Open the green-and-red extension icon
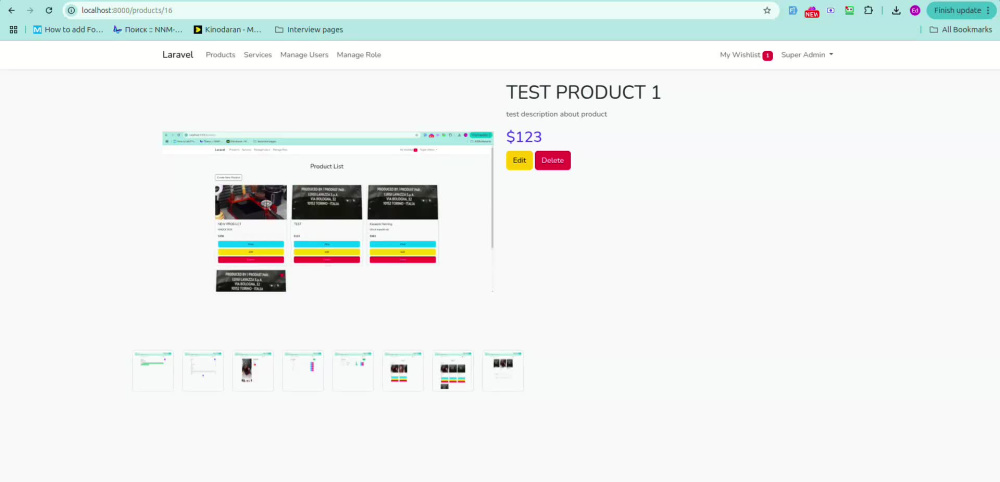 click(849, 10)
